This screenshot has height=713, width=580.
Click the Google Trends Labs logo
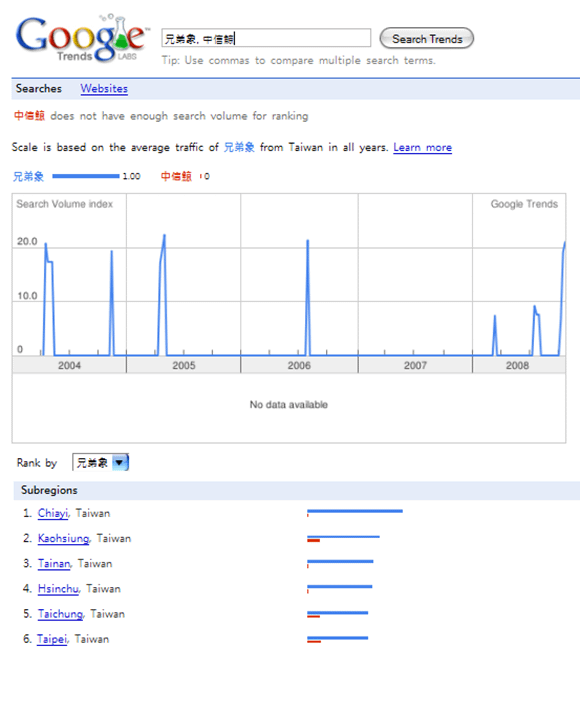[82, 39]
